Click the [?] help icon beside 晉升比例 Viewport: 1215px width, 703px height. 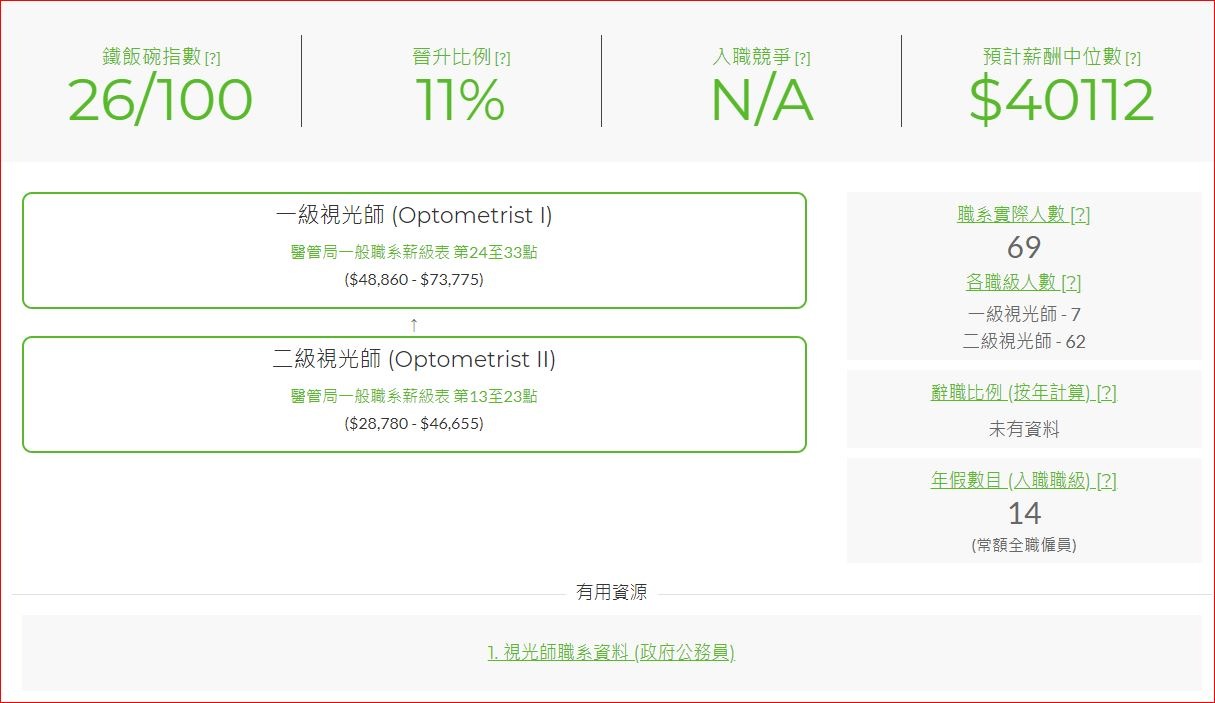tap(502, 59)
